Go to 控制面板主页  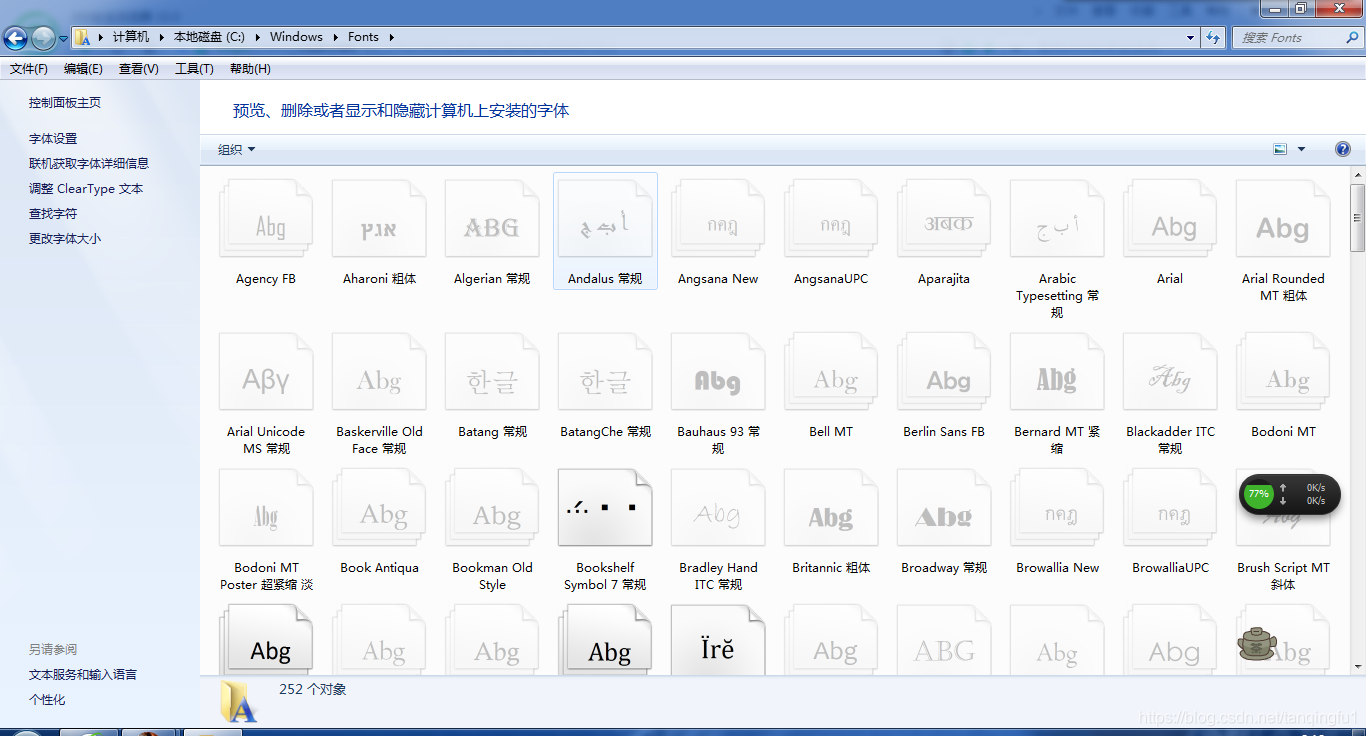click(x=65, y=103)
